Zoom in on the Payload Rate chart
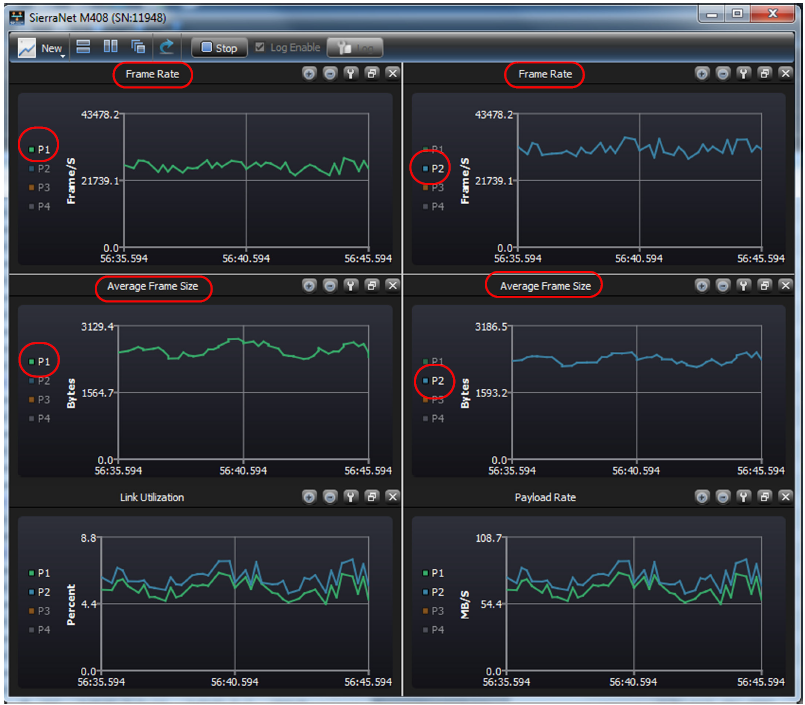Image resolution: width=805 pixels, height=705 pixels. [x=702, y=497]
